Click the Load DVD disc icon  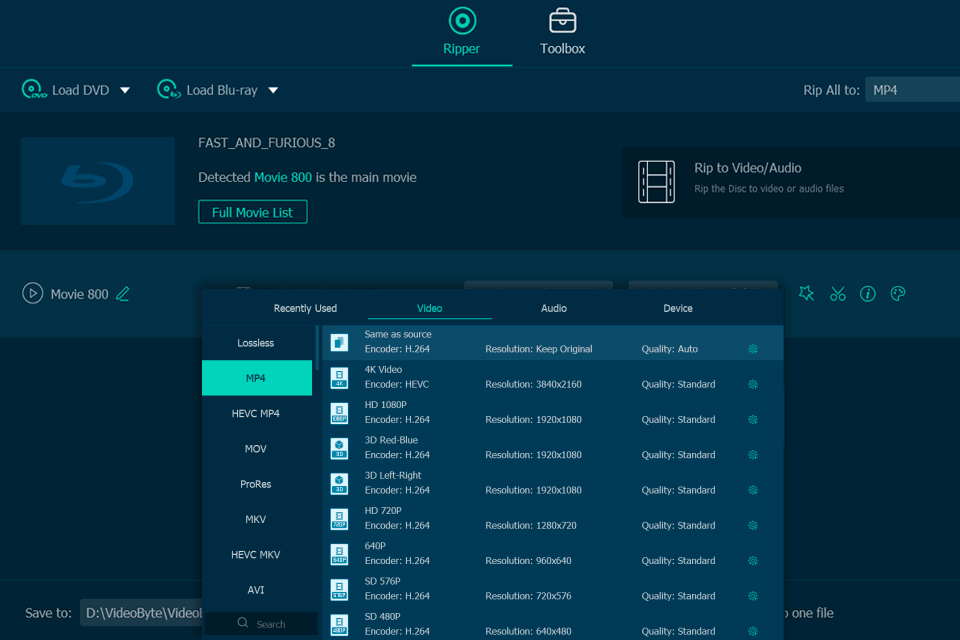click(34, 89)
